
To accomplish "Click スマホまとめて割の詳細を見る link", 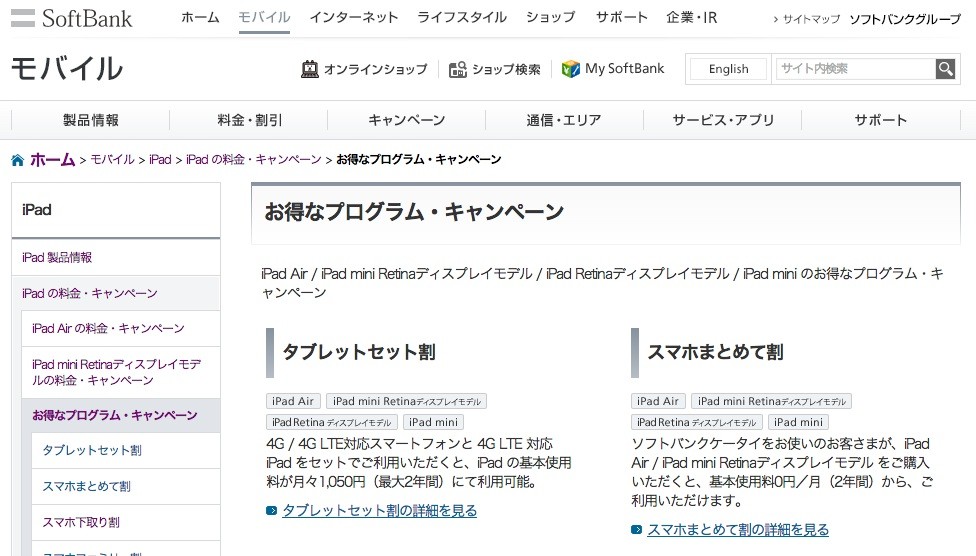I will point(738,530).
